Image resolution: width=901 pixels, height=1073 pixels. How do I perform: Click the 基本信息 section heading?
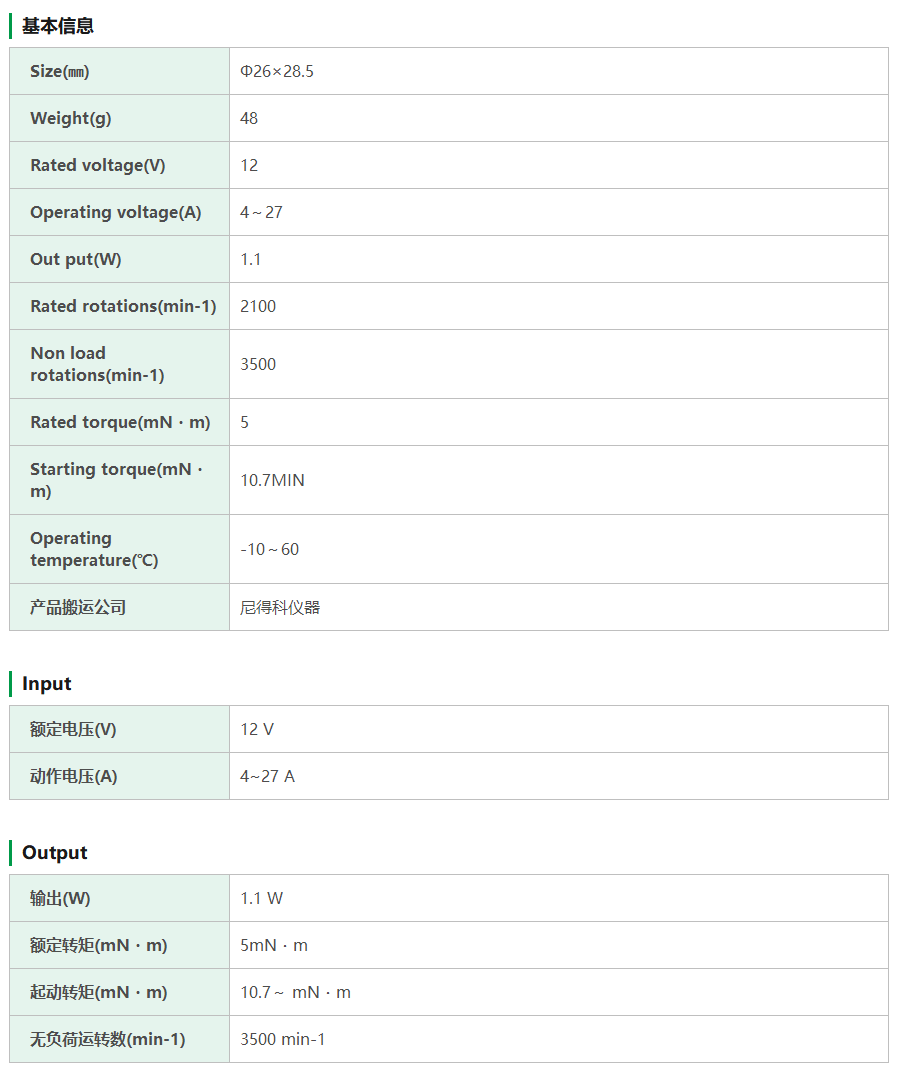(x=58, y=26)
